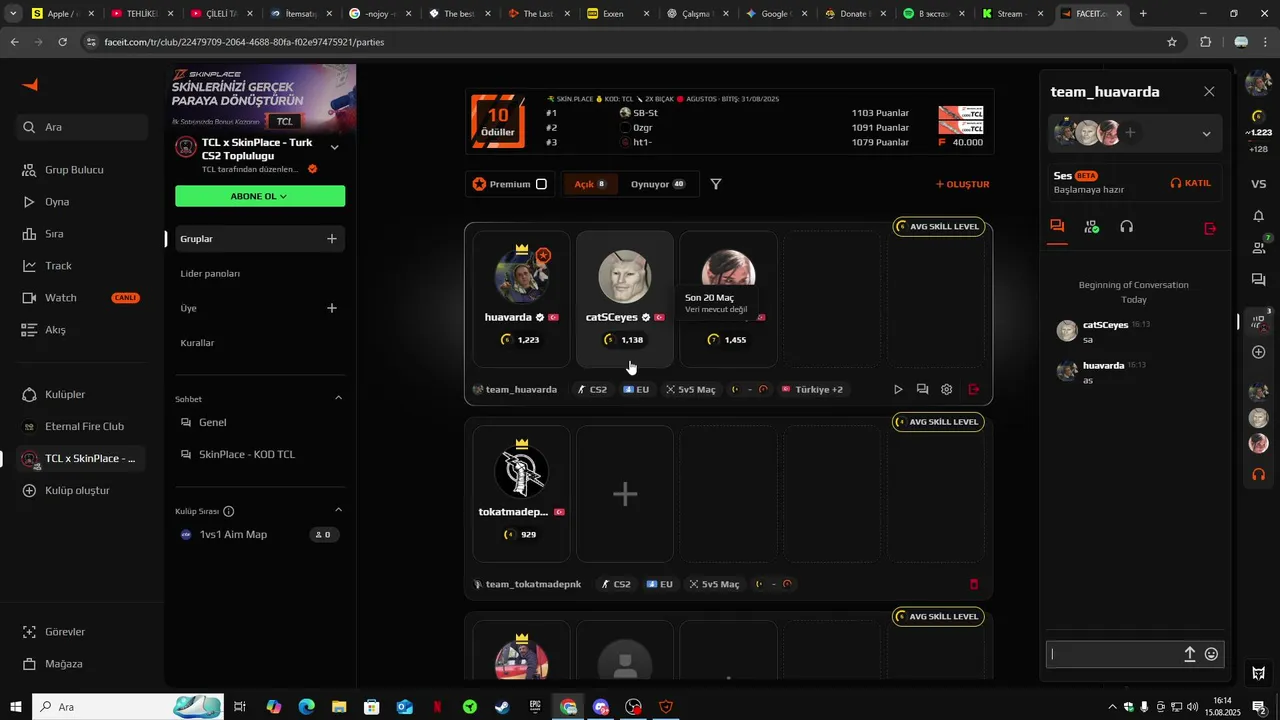Open the Ara search in the sidebar
The height and width of the screenshot is (720, 1280).
click(84, 127)
